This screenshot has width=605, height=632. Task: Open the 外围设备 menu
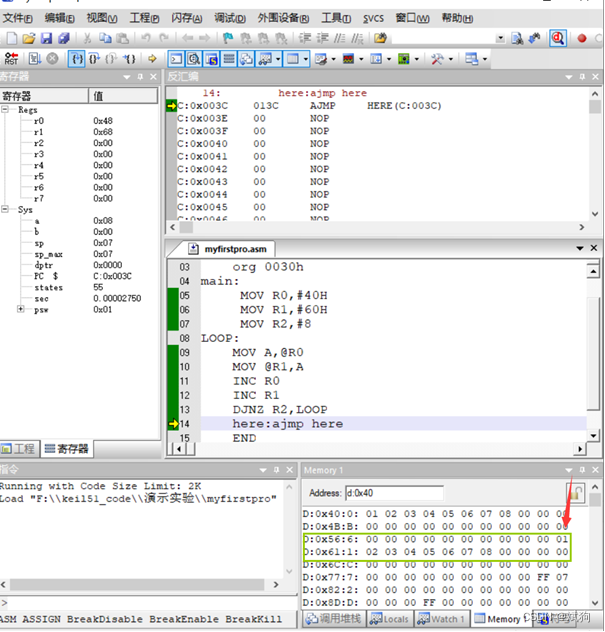tap(283, 19)
